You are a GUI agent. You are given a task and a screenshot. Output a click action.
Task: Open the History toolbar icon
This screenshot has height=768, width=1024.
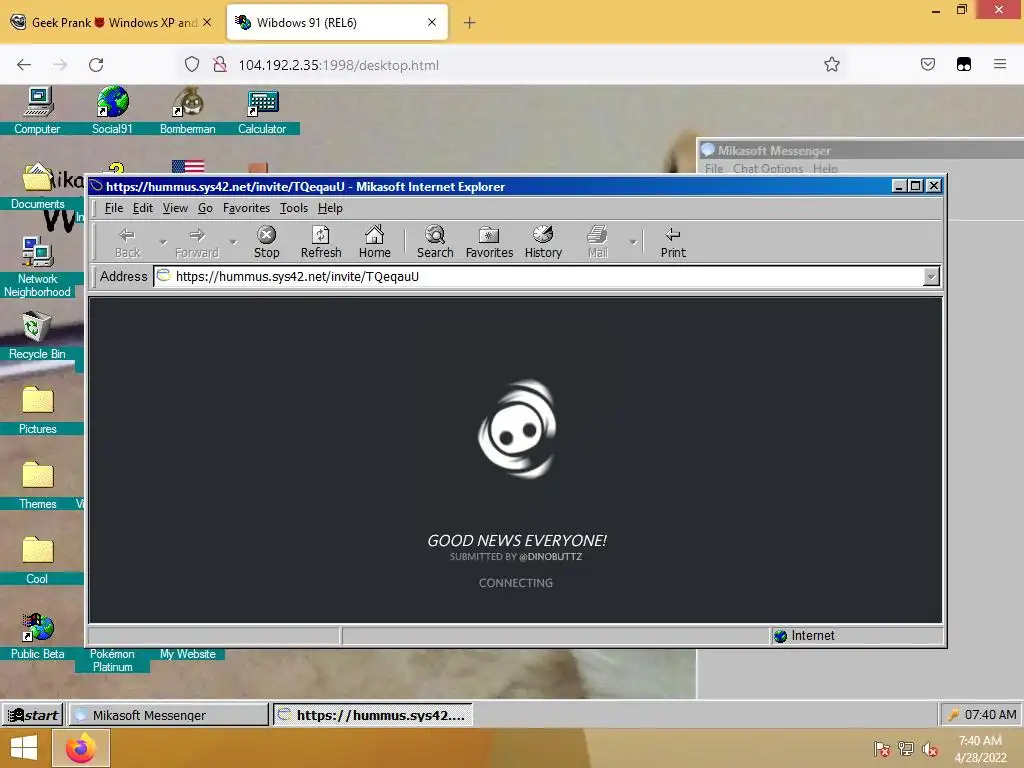click(x=543, y=242)
